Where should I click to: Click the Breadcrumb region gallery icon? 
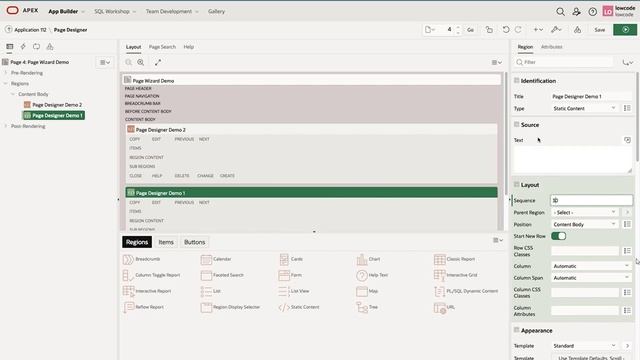coord(128,260)
